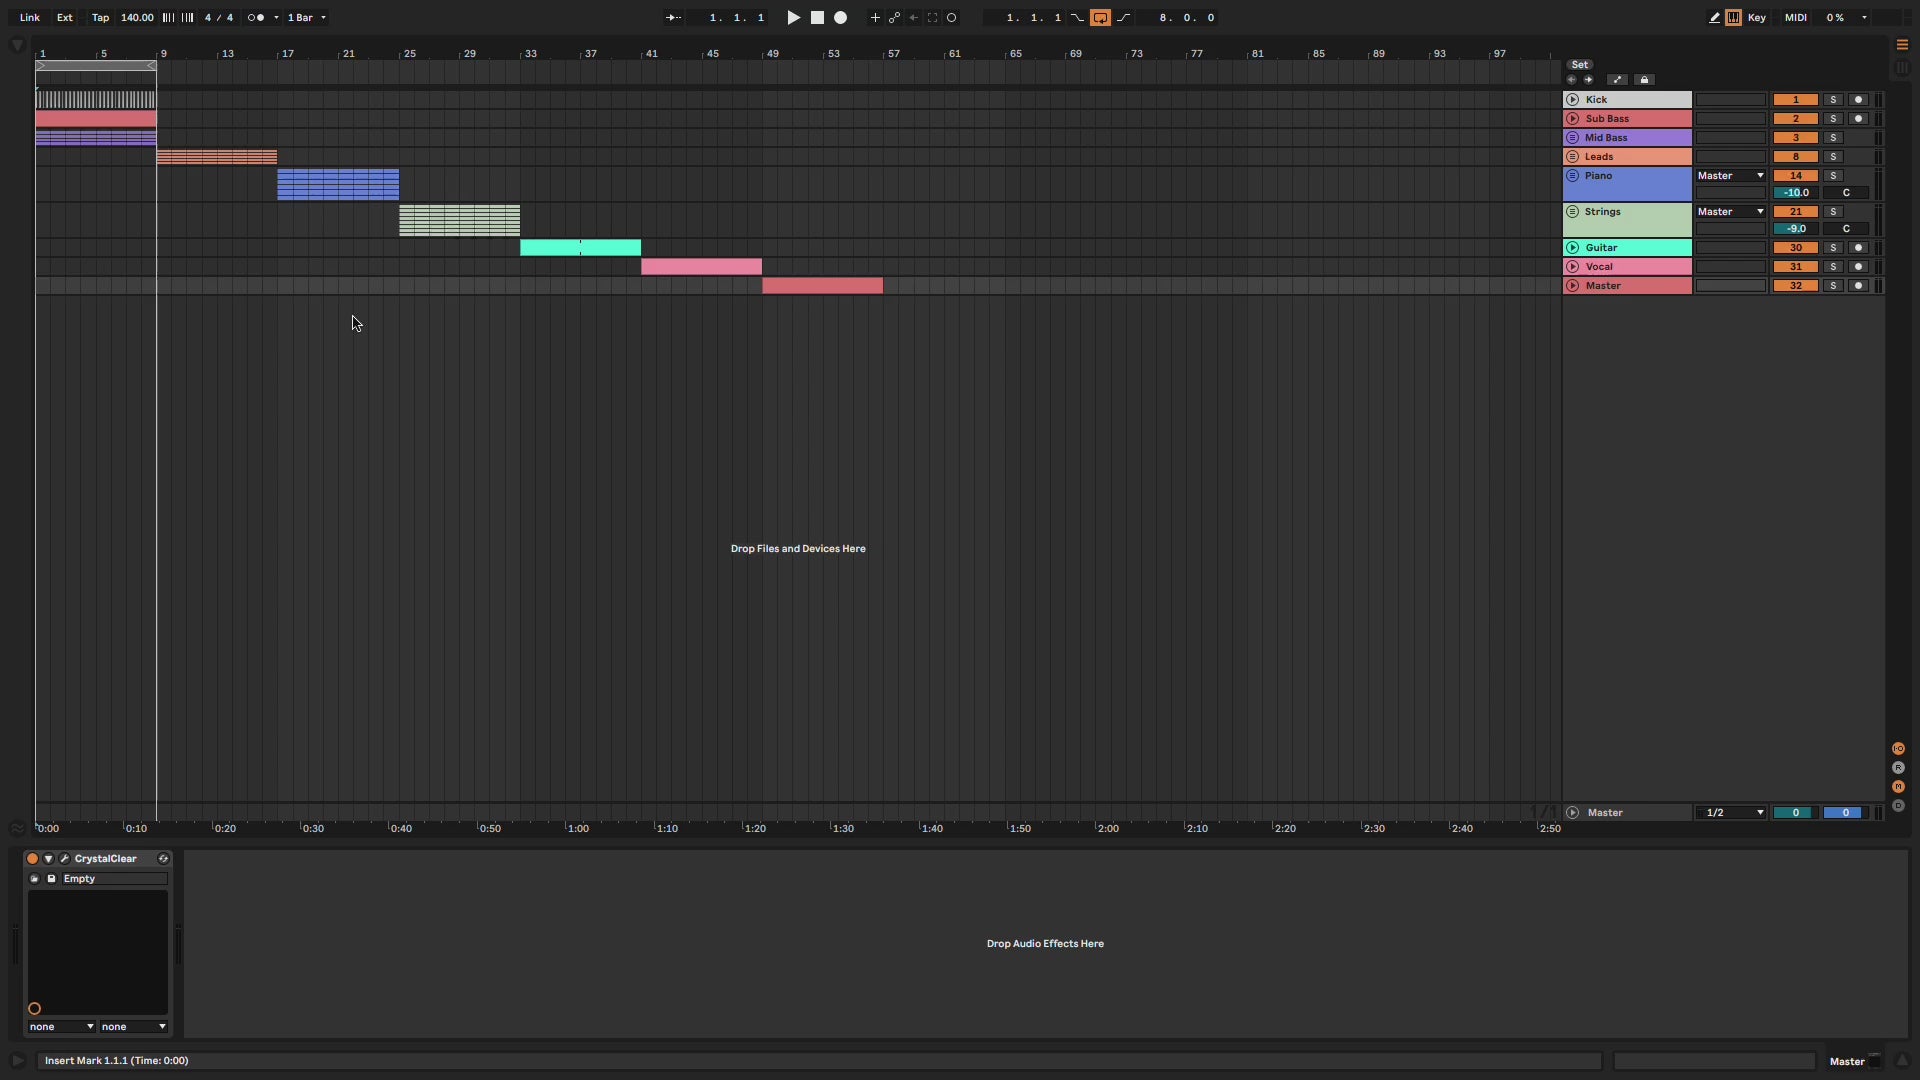Screen dimensions: 1920x1080
Task: Click the Stop button in transport
Action: click(817, 18)
